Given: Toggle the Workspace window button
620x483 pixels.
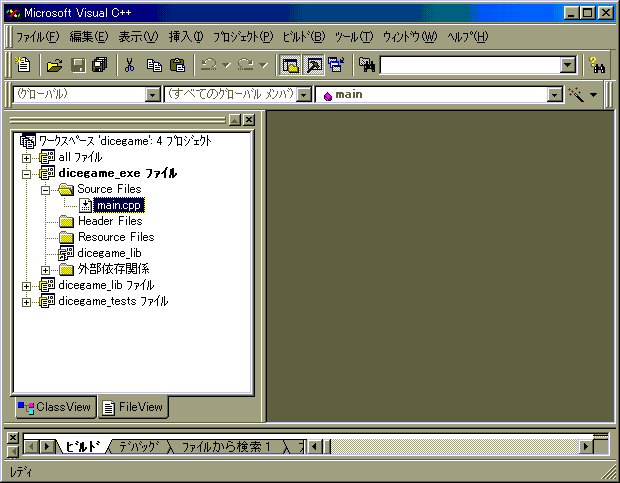Looking at the screenshot, I should pos(290,65).
